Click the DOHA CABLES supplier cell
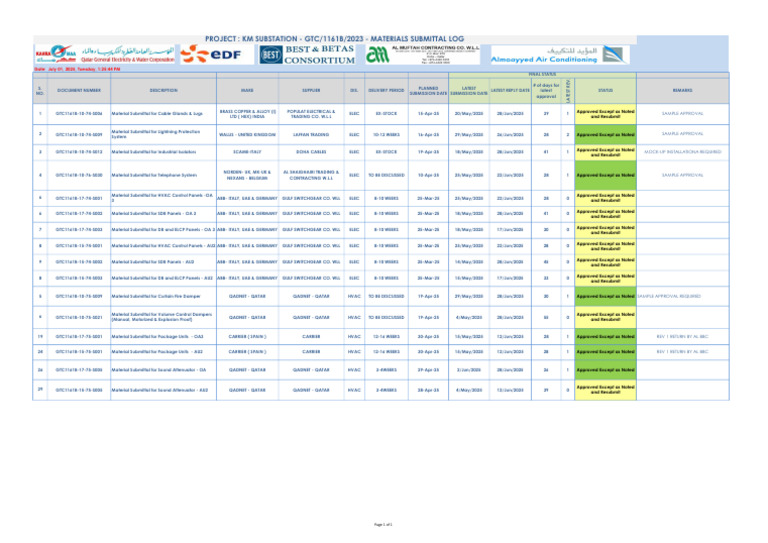 (x=311, y=152)
